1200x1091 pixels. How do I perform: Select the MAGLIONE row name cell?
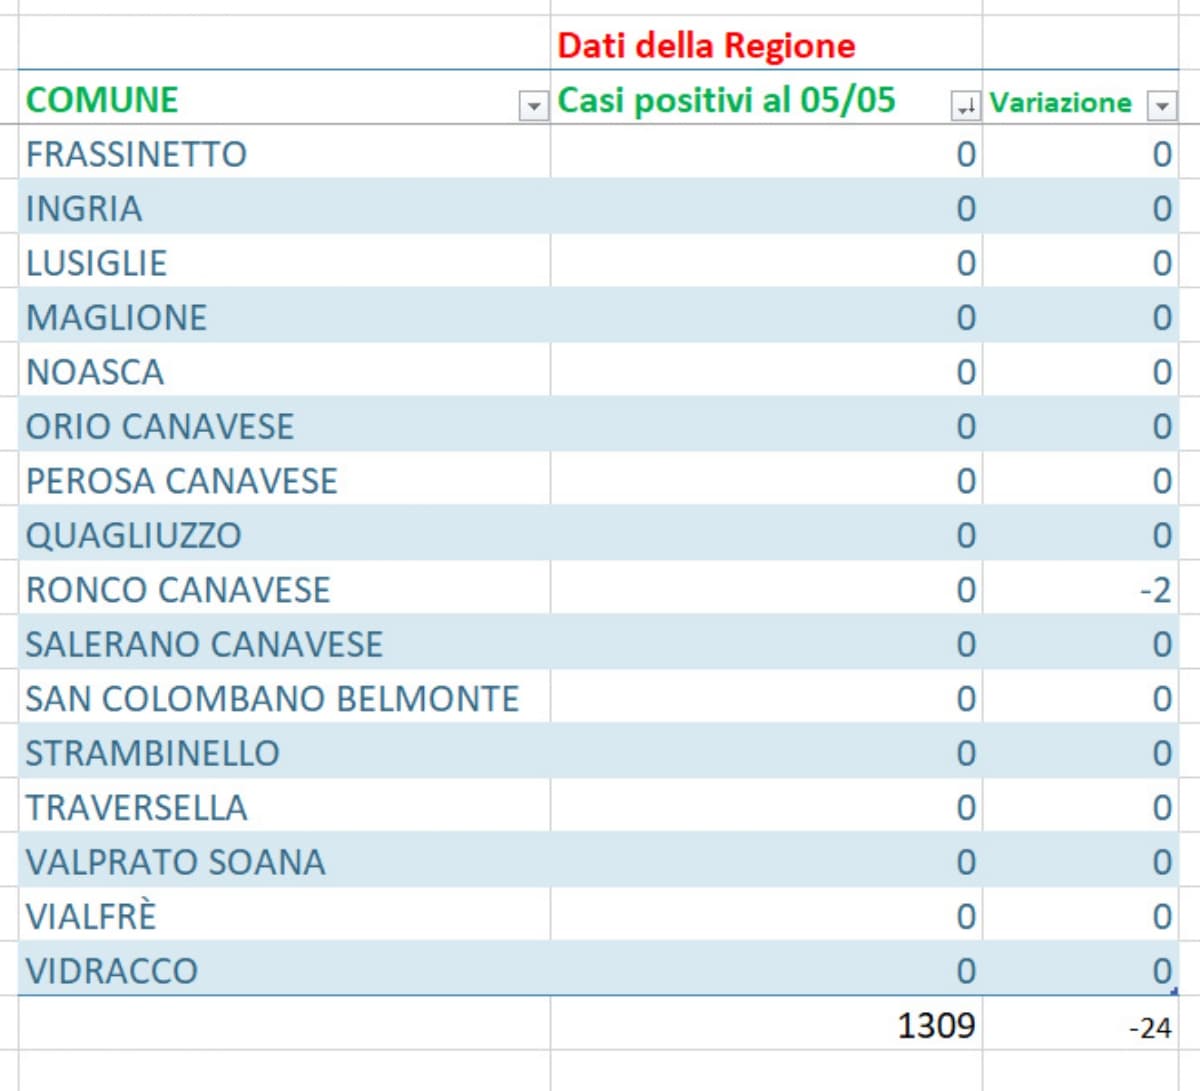116,317
